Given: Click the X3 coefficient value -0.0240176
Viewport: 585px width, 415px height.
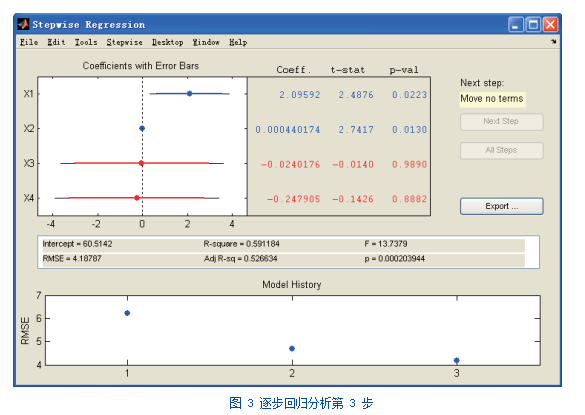Looking at the screenshot, I should [291, 164].
